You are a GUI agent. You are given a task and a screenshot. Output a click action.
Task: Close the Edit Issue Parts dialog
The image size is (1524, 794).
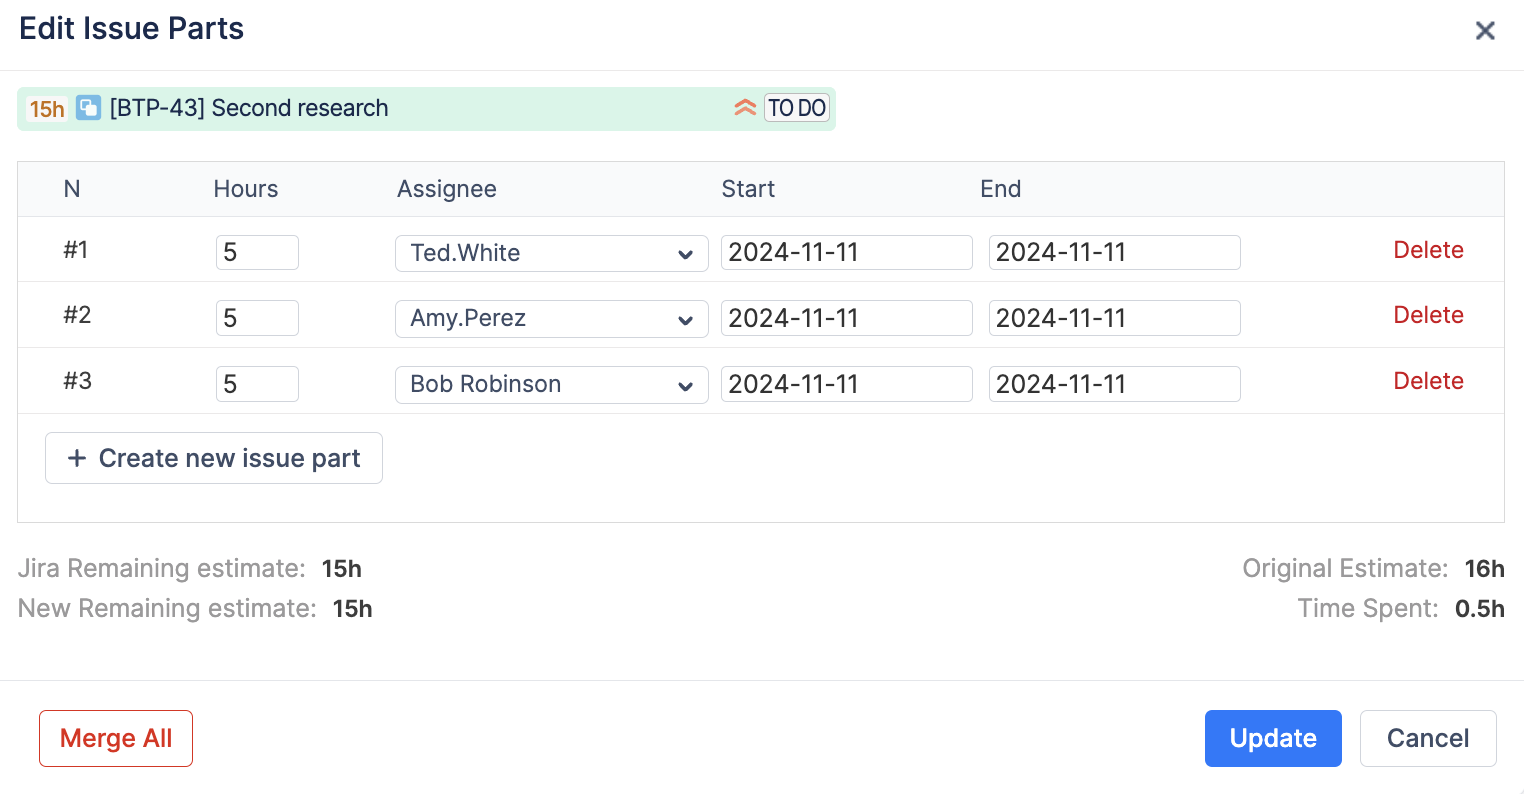pyautogui.click(x=1485, y=31)
